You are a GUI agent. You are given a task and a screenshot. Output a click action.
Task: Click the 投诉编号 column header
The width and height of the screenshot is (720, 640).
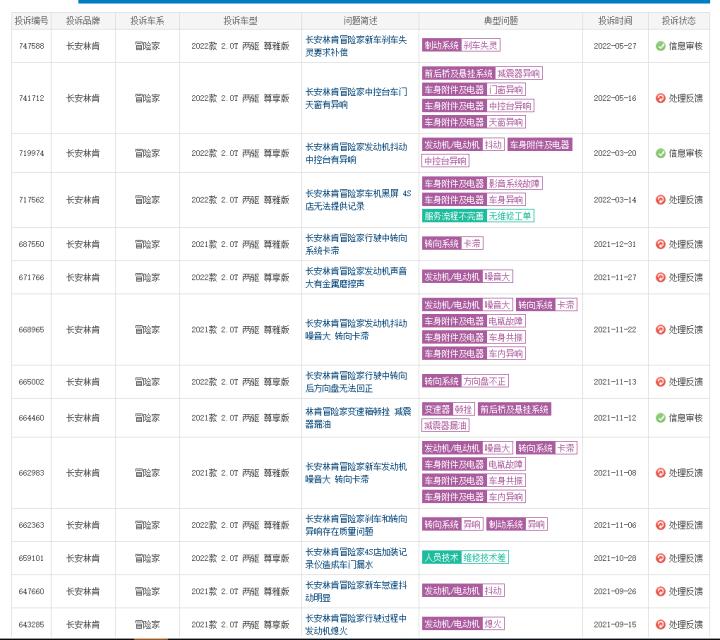pos(31,21)
